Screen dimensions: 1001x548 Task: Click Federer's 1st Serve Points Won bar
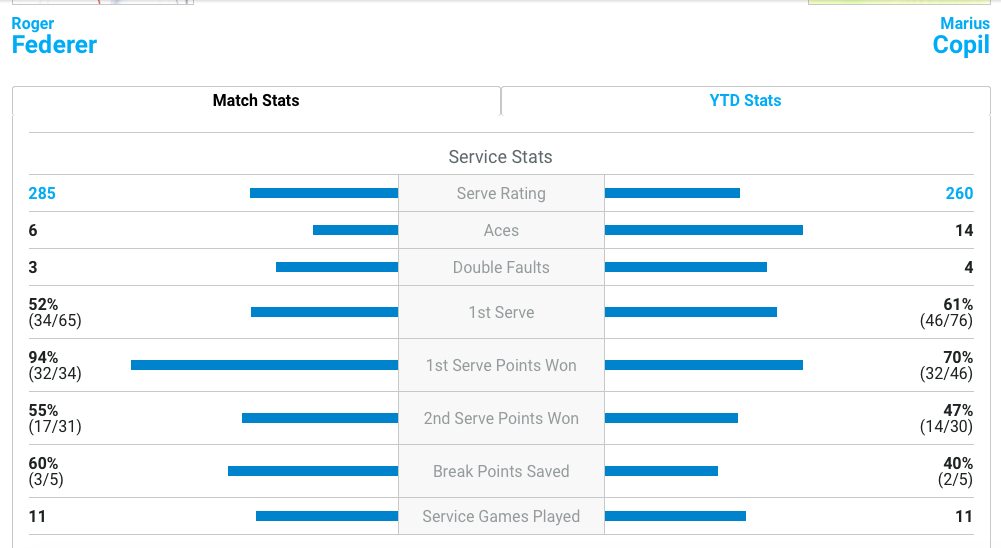pos(264,365)
